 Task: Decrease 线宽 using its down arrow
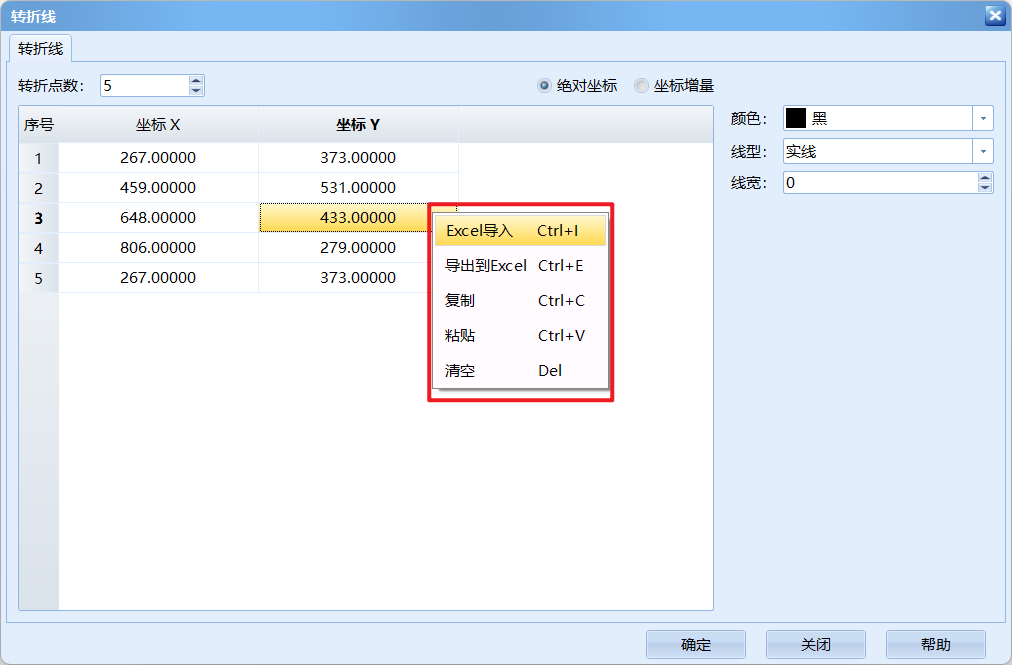click(x=984, y=188)
